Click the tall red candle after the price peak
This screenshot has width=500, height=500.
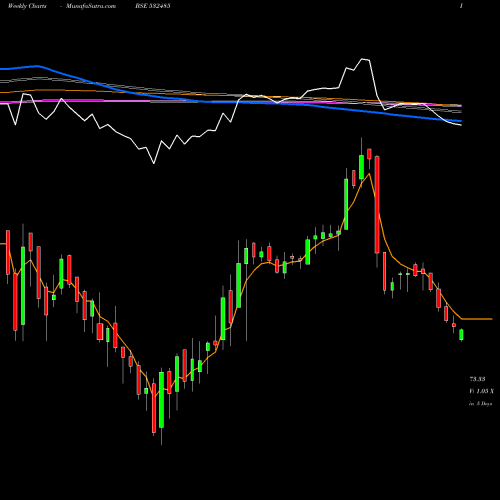coord(377,205)
